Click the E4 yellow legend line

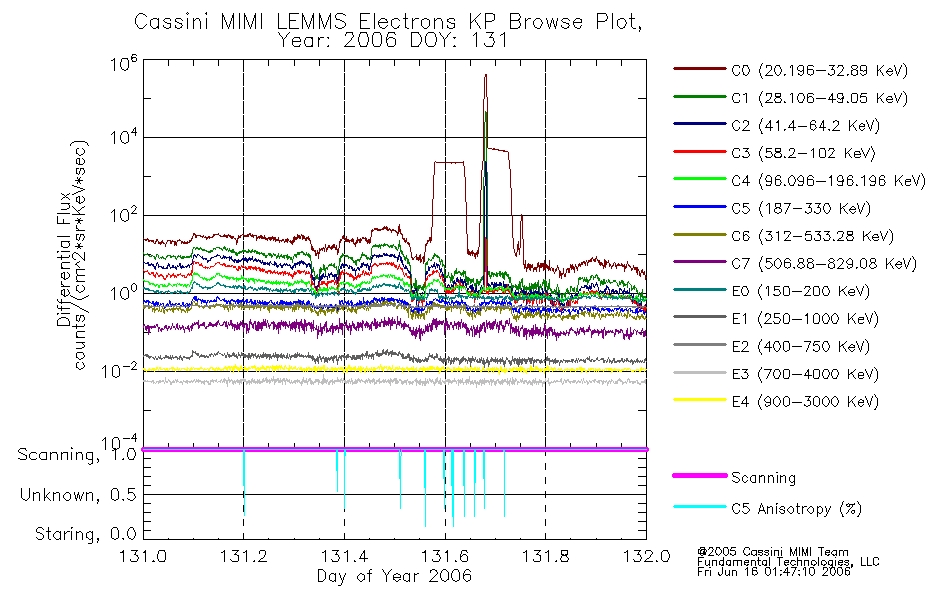pyautogui.click(x=700, y=400)
